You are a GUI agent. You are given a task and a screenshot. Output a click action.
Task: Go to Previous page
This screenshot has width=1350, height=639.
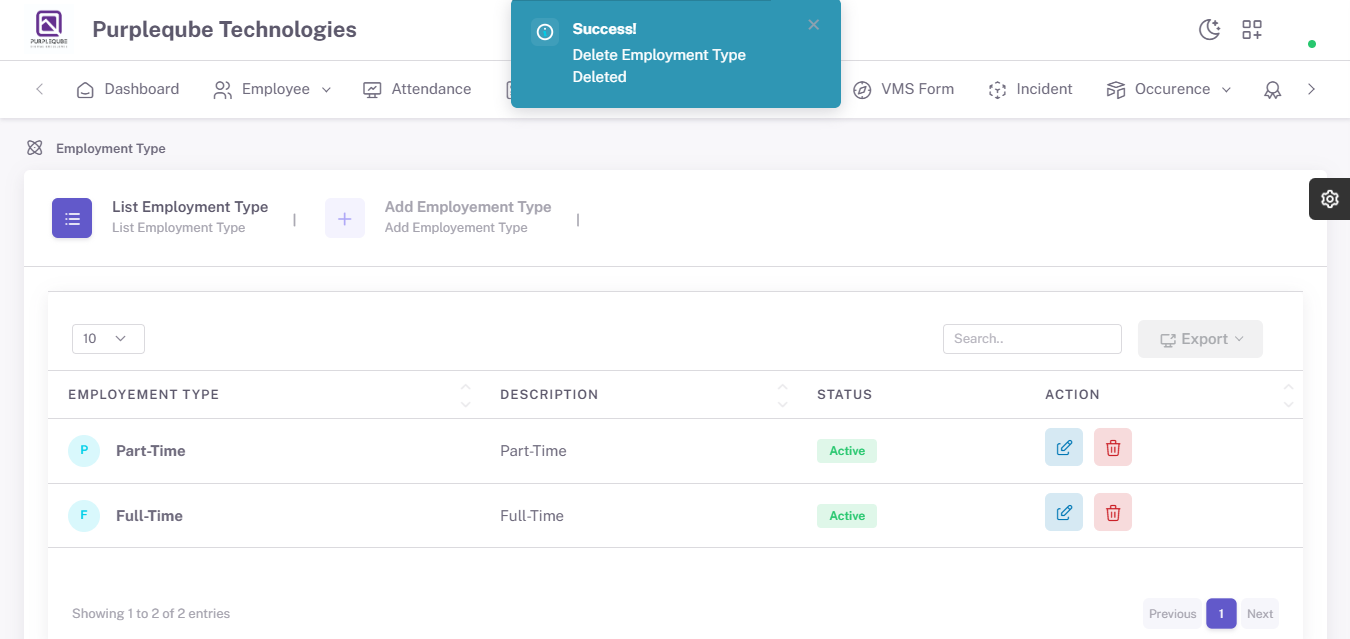coord(1172,614)
